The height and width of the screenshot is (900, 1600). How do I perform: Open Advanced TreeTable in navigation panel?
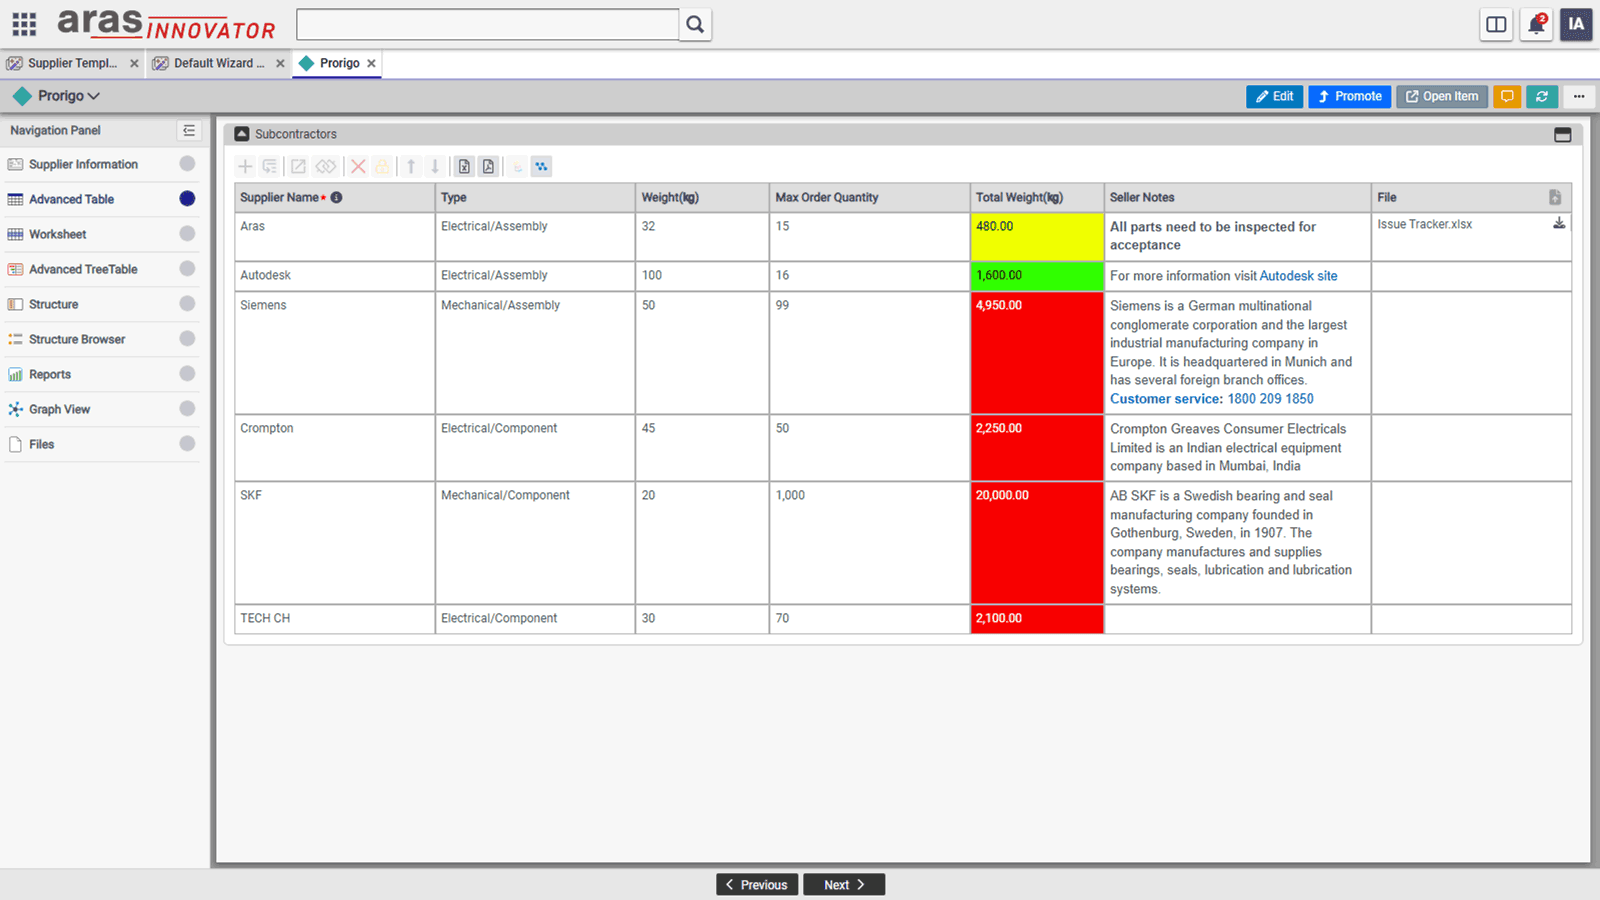83,269
